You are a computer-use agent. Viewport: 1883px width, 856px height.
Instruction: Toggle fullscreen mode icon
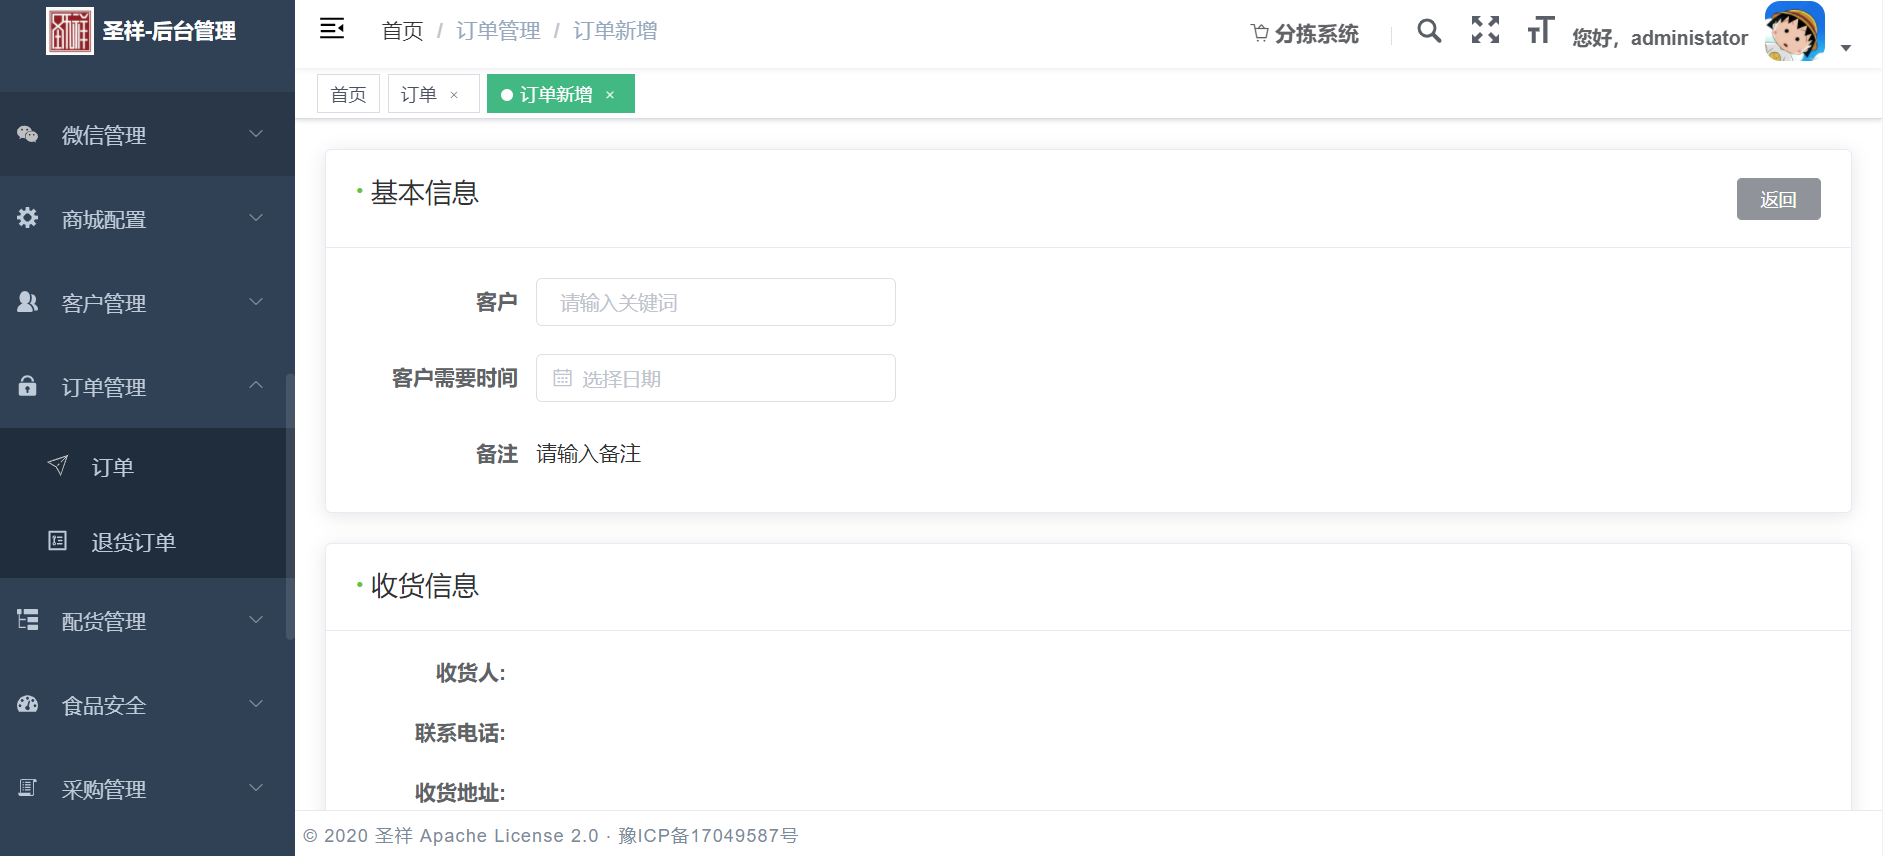pos(1485,30)
